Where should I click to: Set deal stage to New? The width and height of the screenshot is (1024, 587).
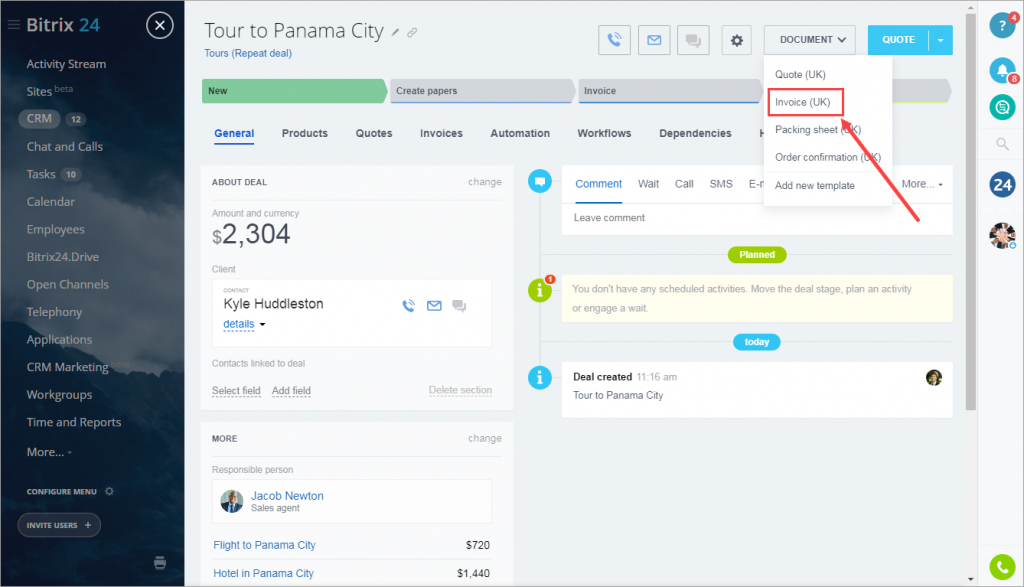[x=293, y=91]
